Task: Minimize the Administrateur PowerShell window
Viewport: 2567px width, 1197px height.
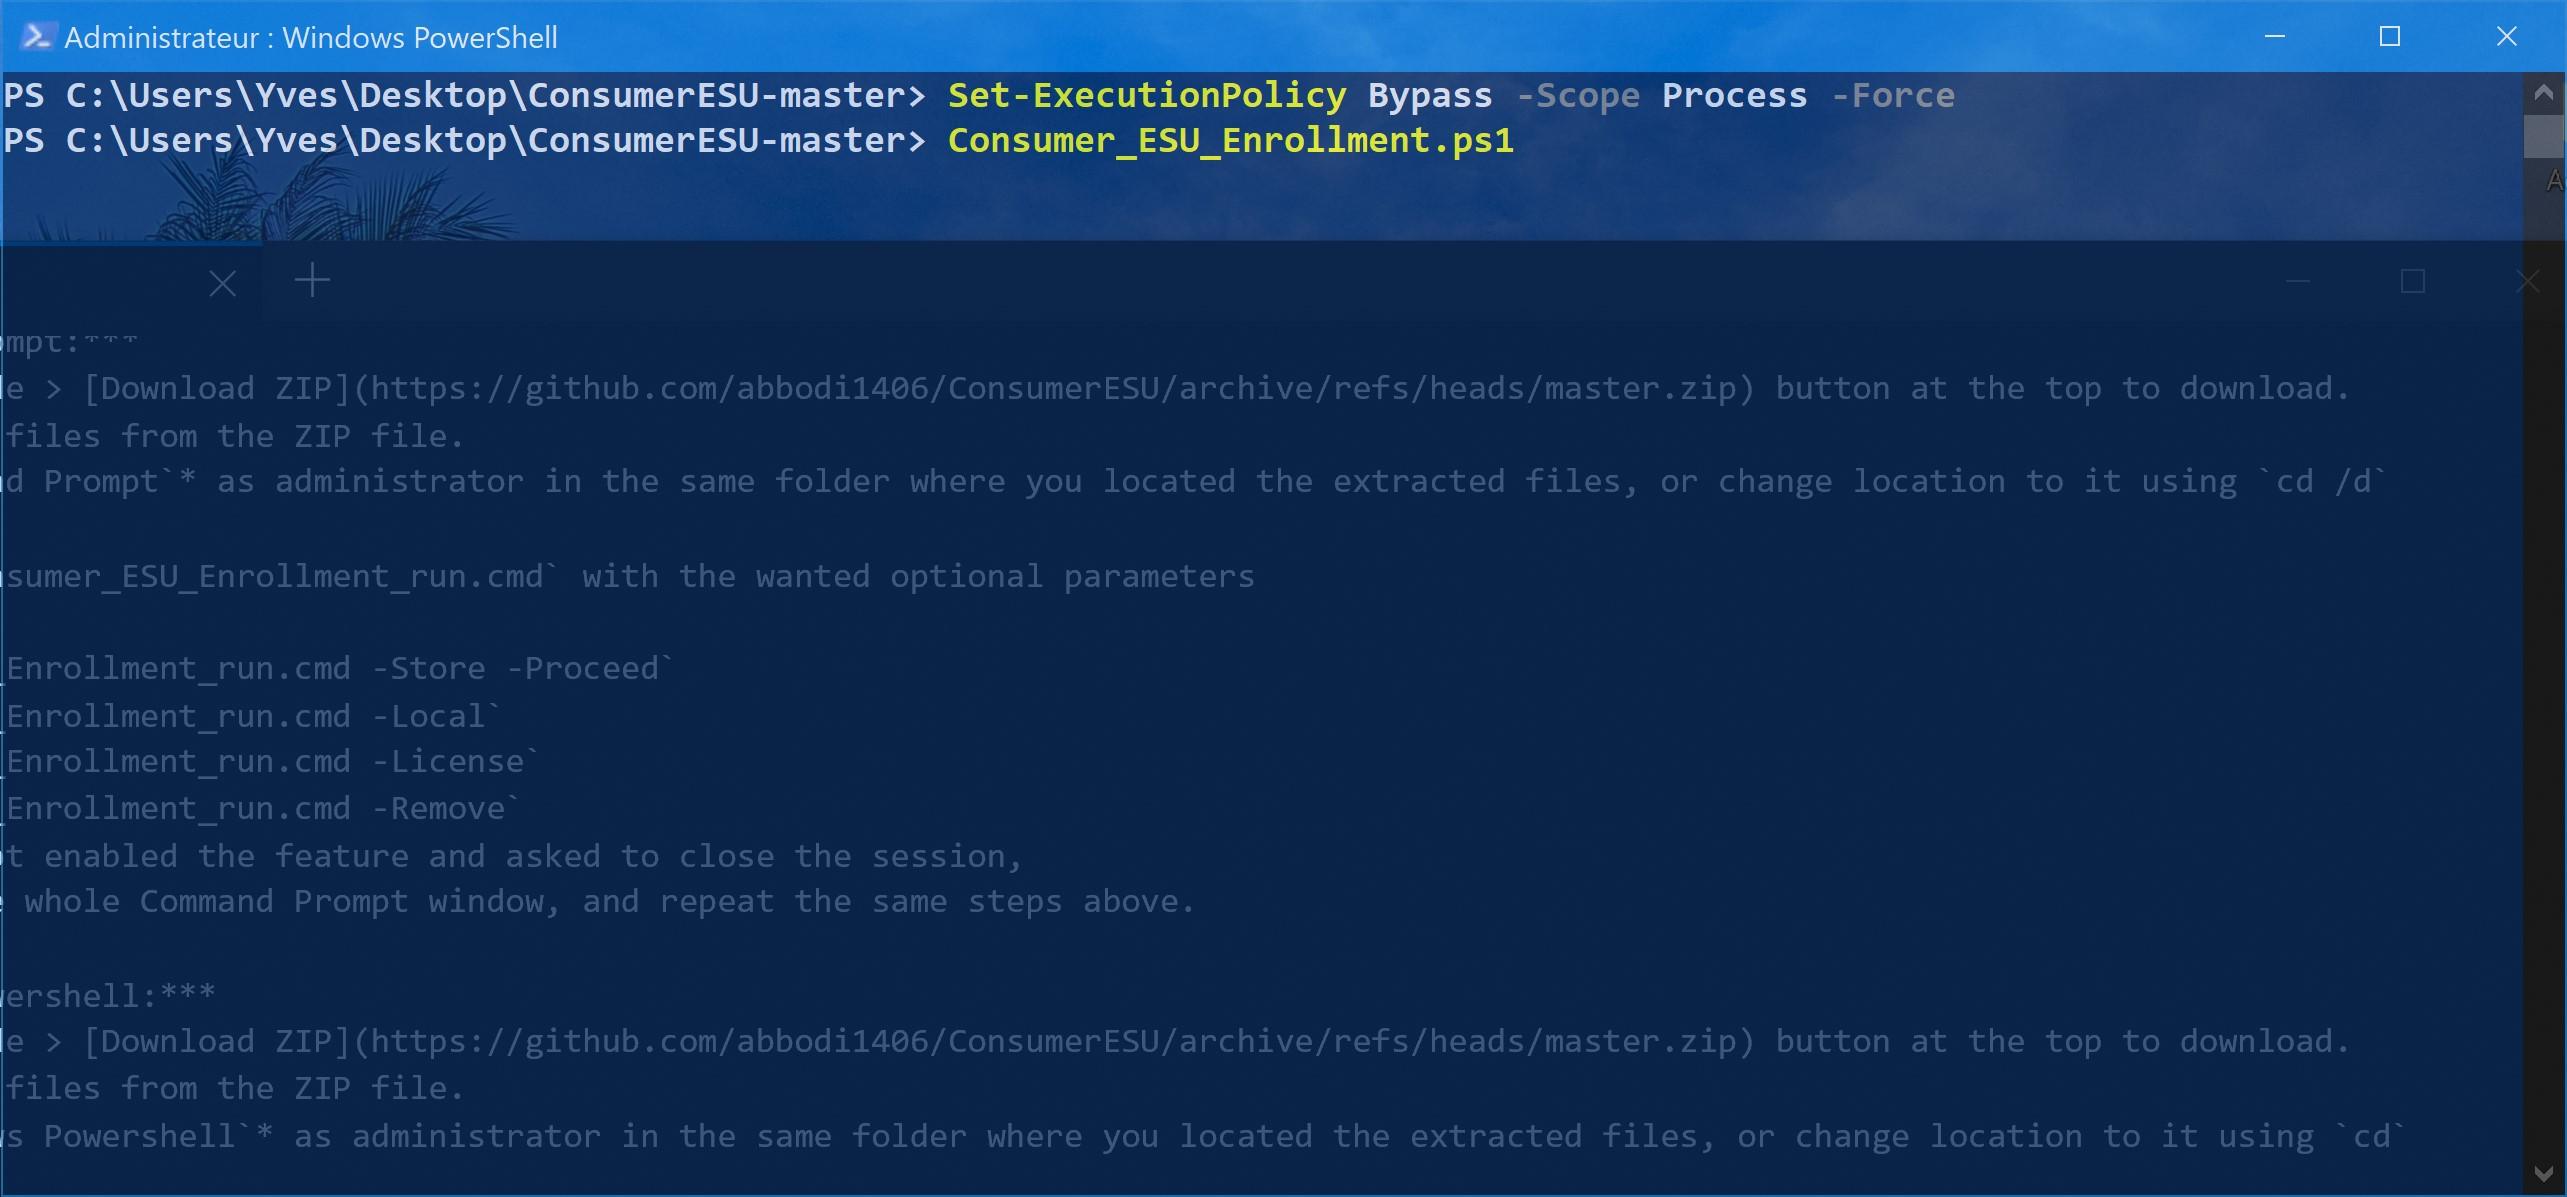Action: [2275, 37]
